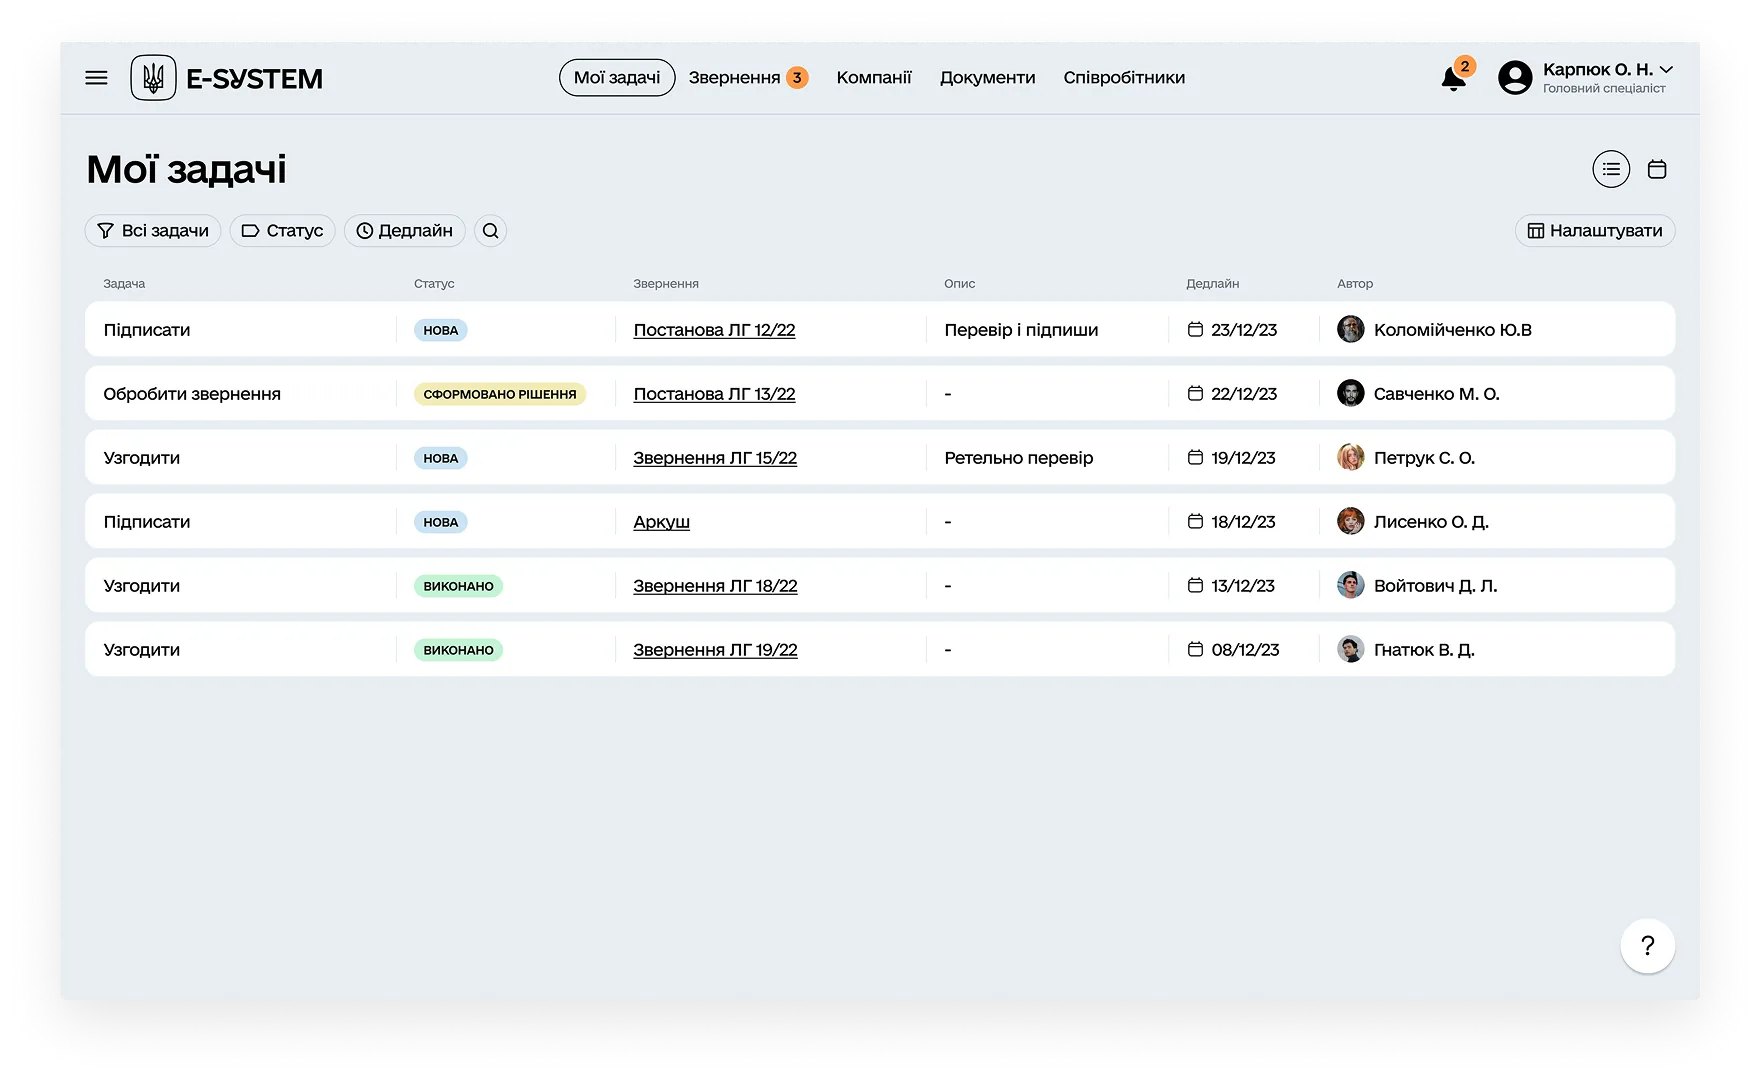Click Гнатюк В. Д. avatar
This screenshot has height=1080, width=1761.
pos(1351,649)
